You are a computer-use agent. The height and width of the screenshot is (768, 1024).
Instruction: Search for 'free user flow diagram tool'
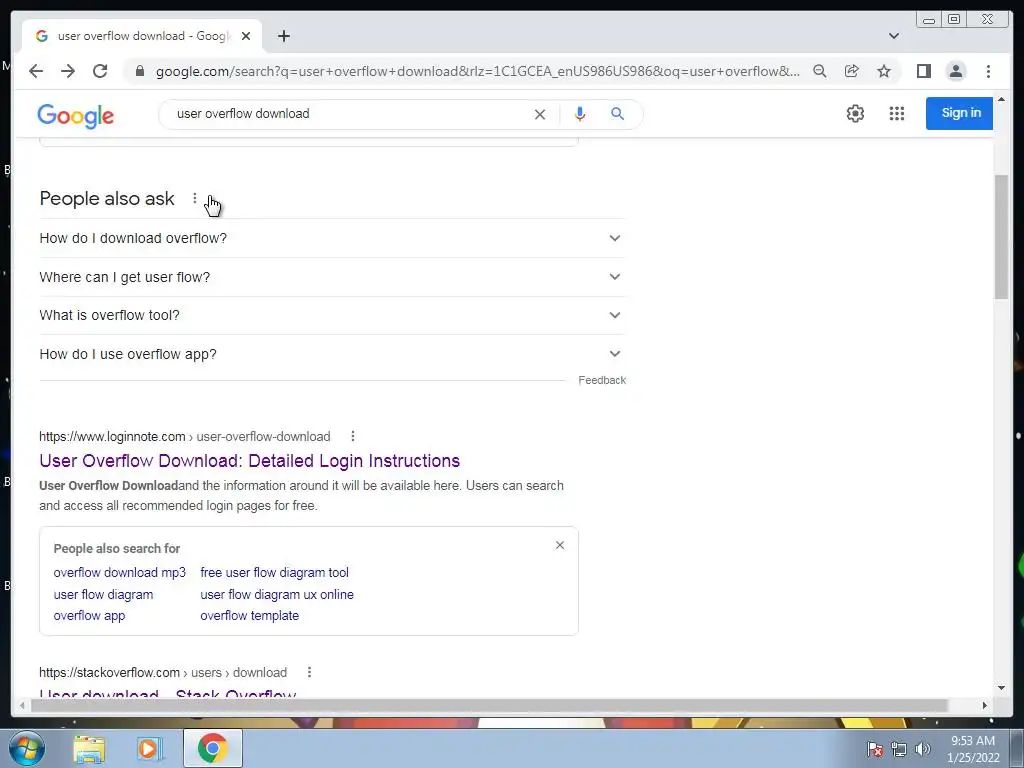[274, 573]
